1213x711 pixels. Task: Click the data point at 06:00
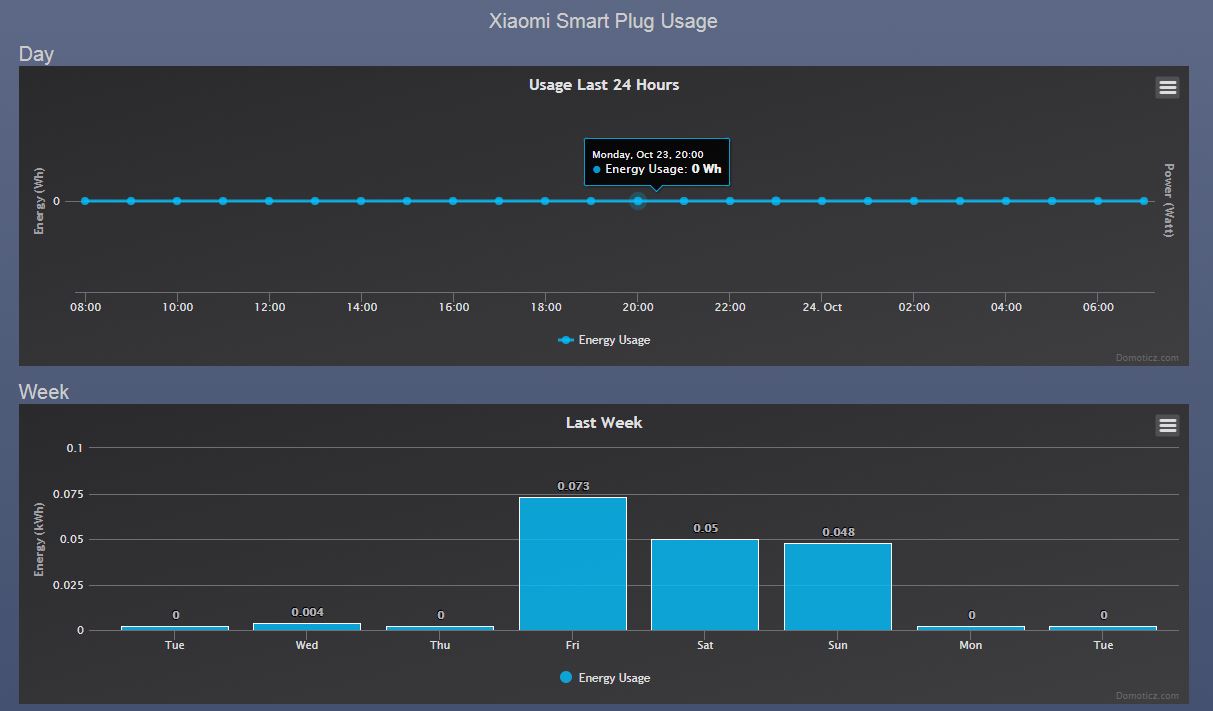pos(1098,201)
